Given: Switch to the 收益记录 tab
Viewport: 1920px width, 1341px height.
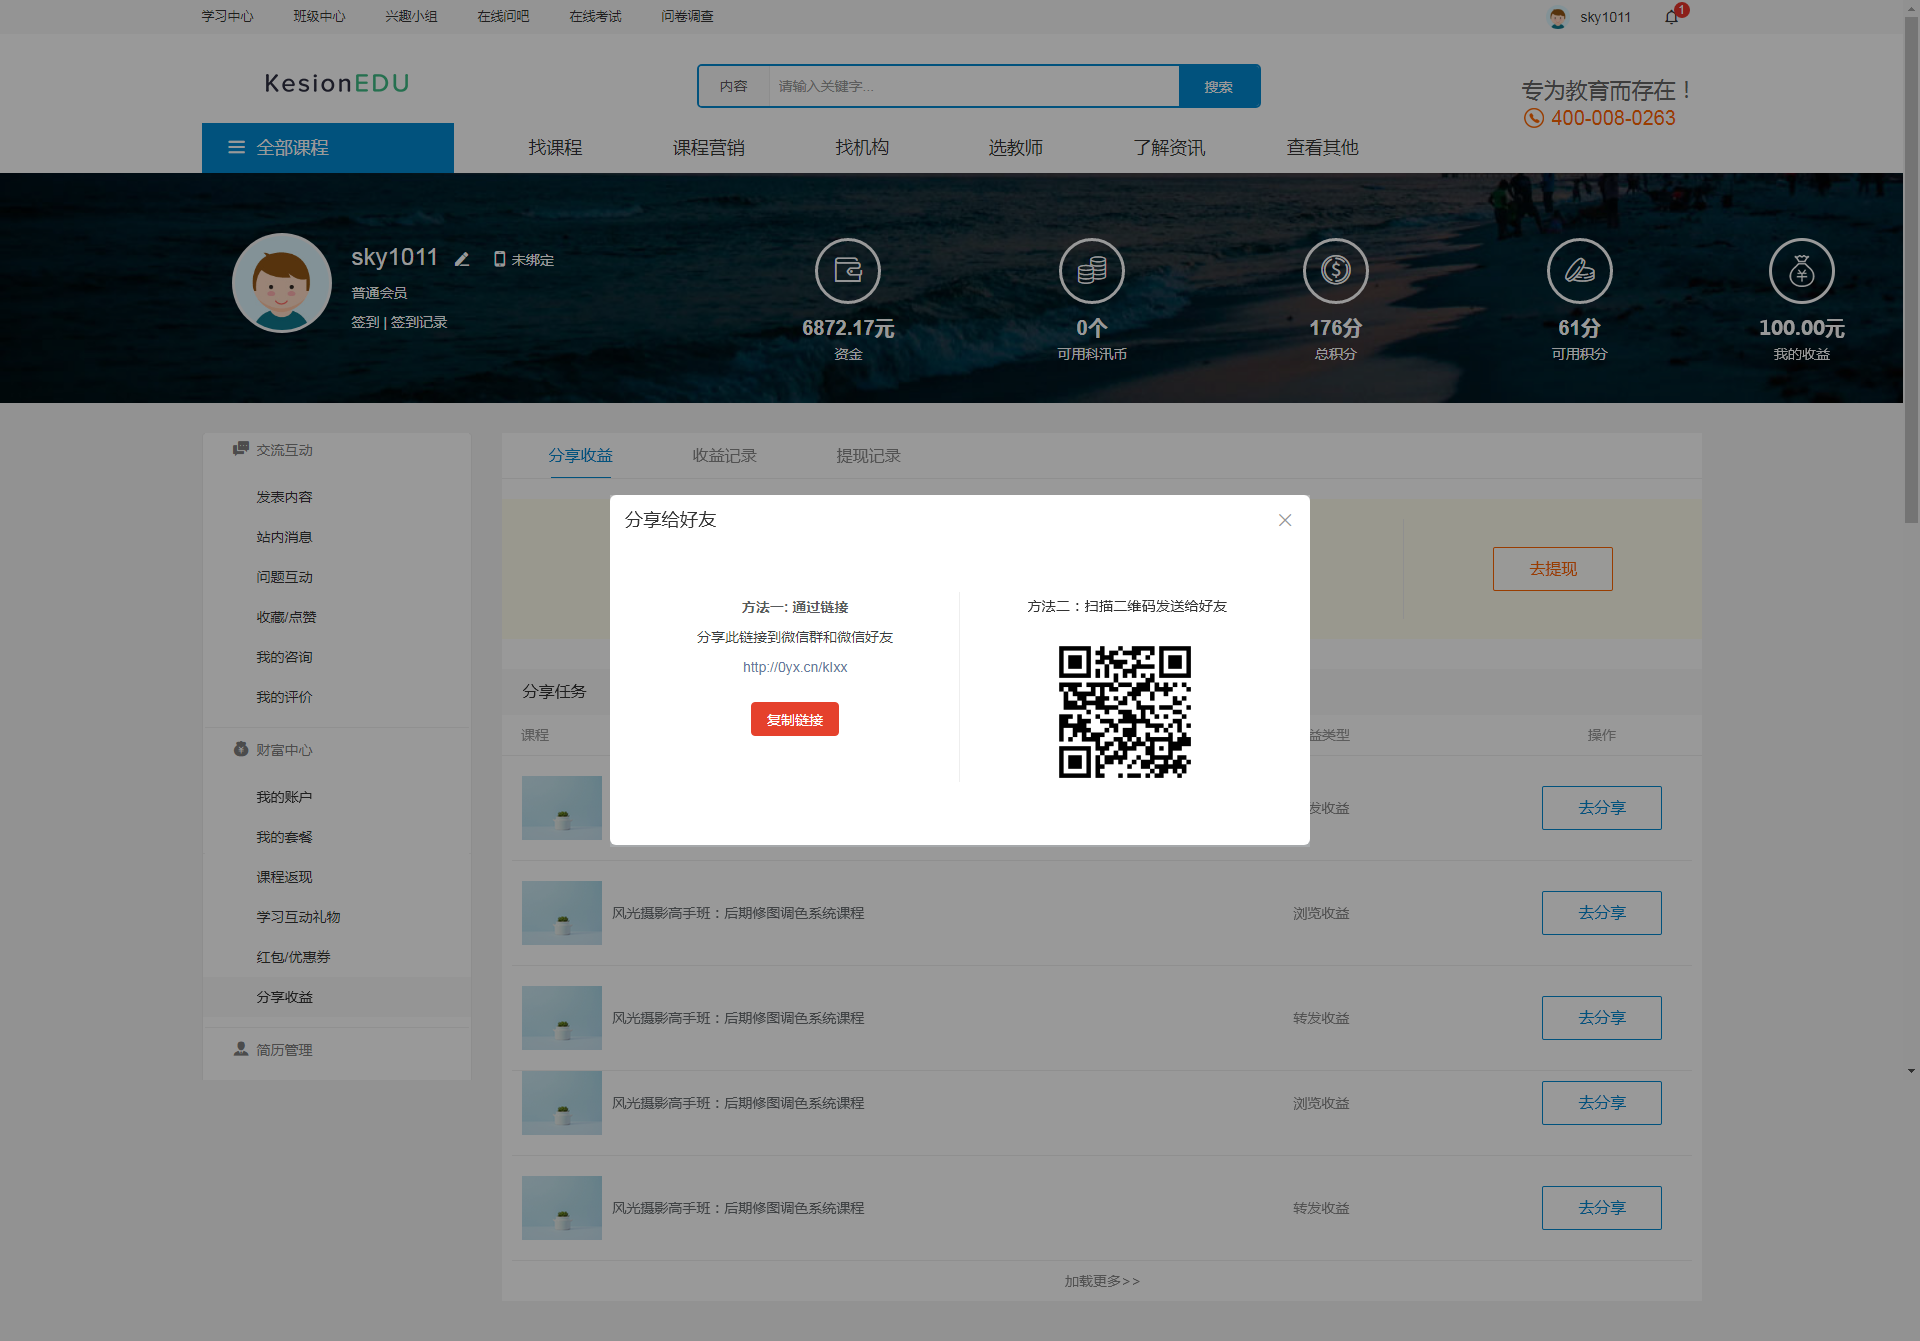Looking at the screenshot, I should point(724,456).
